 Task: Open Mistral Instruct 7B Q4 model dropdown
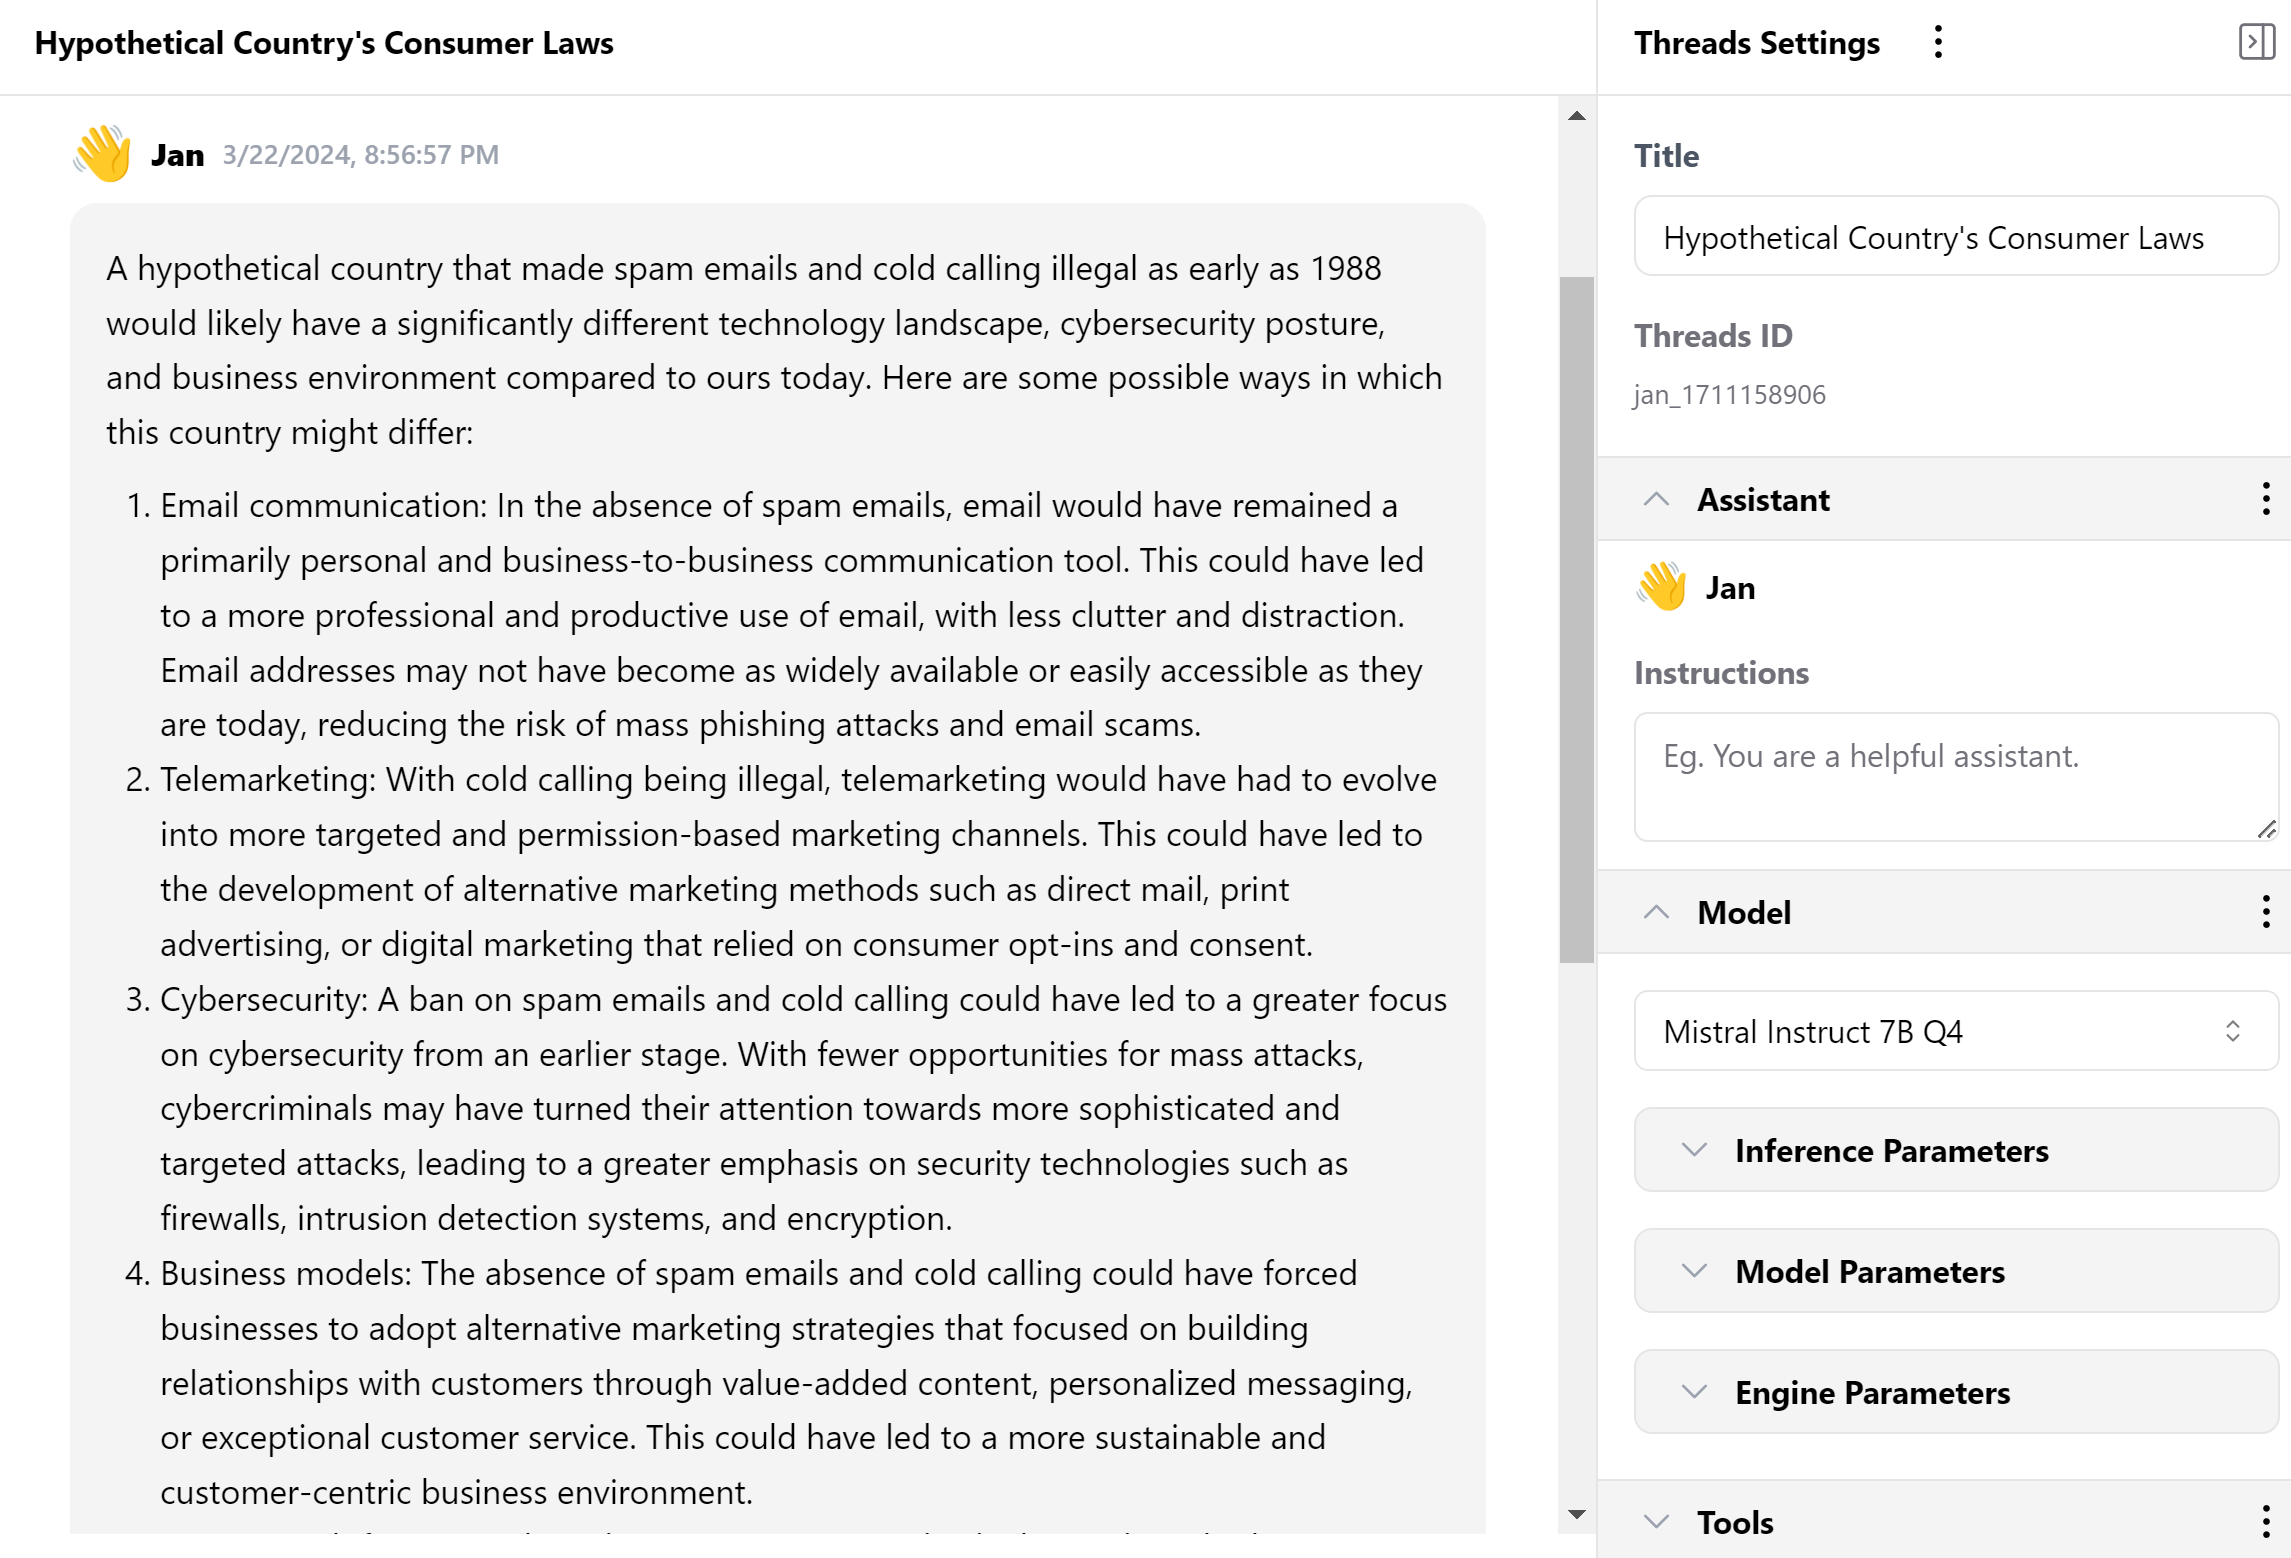pyautogui.click(x=1956, y=1031)
